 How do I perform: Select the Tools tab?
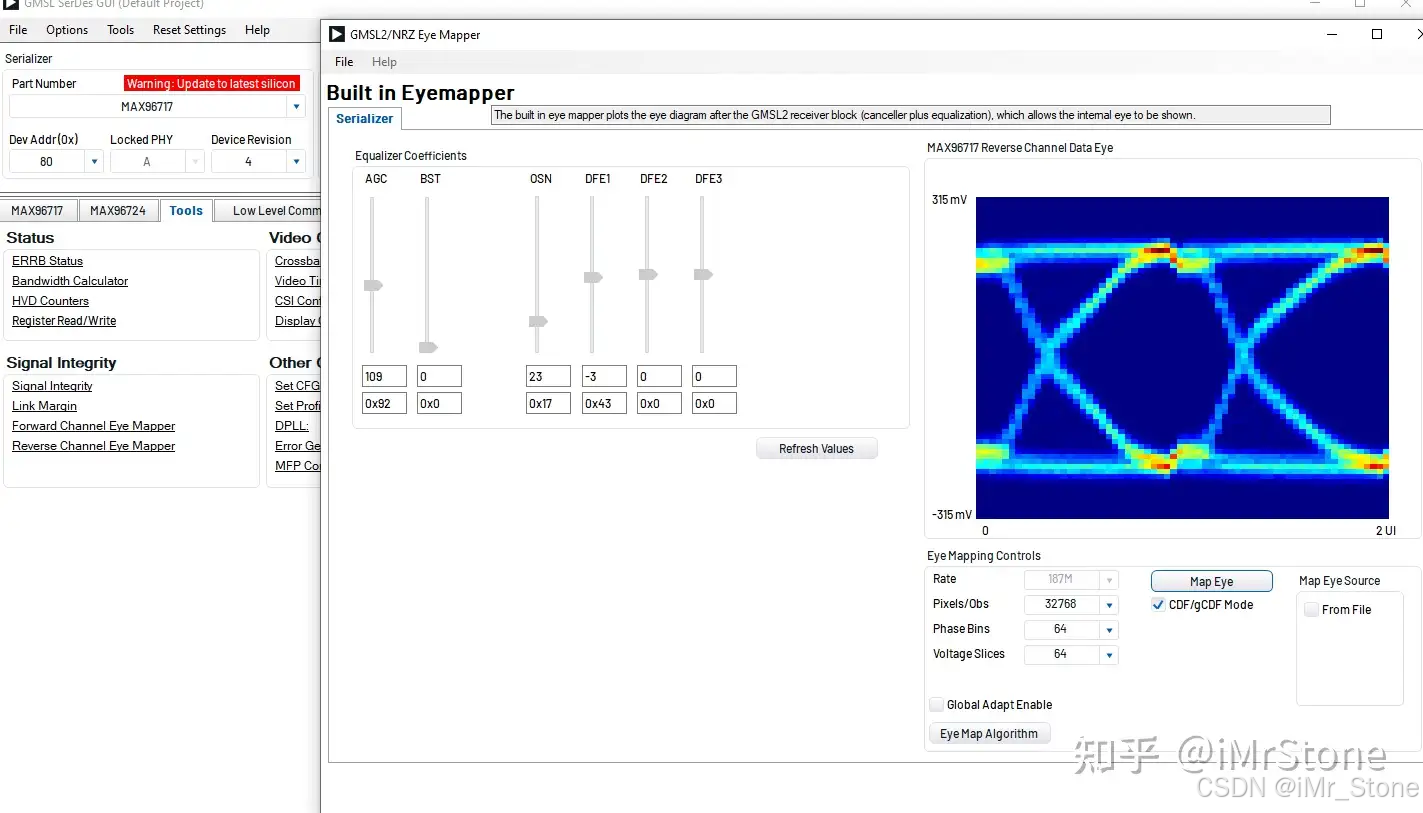point(186,211)
